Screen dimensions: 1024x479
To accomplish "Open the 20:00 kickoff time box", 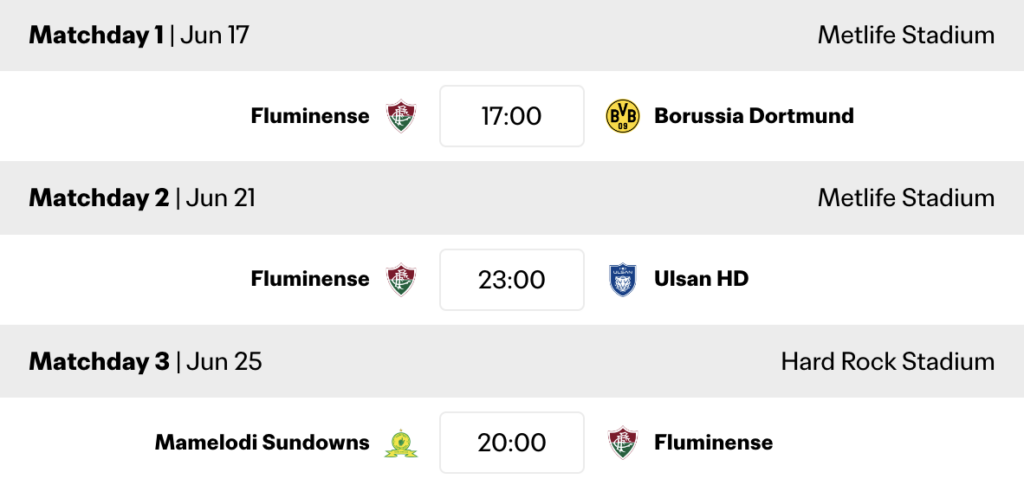I will point(512,443).
